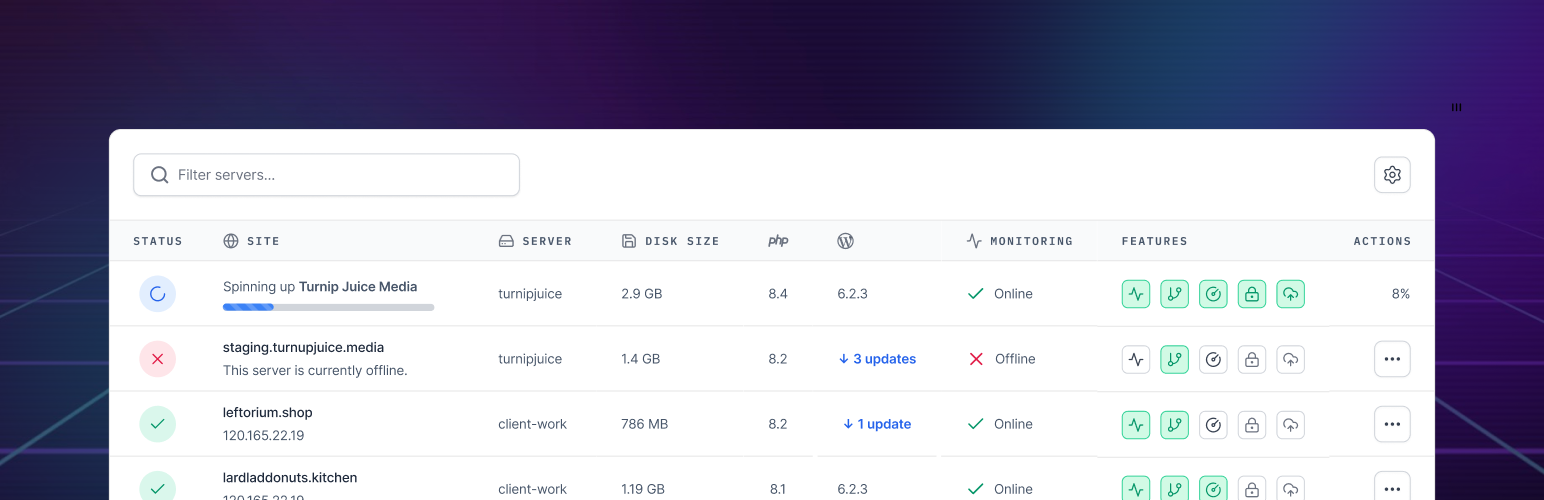Screen dimensions: 1544x500
Task: Toggle SSL lock feature for leftorium.shop
Action: [x=1251, y=424]
